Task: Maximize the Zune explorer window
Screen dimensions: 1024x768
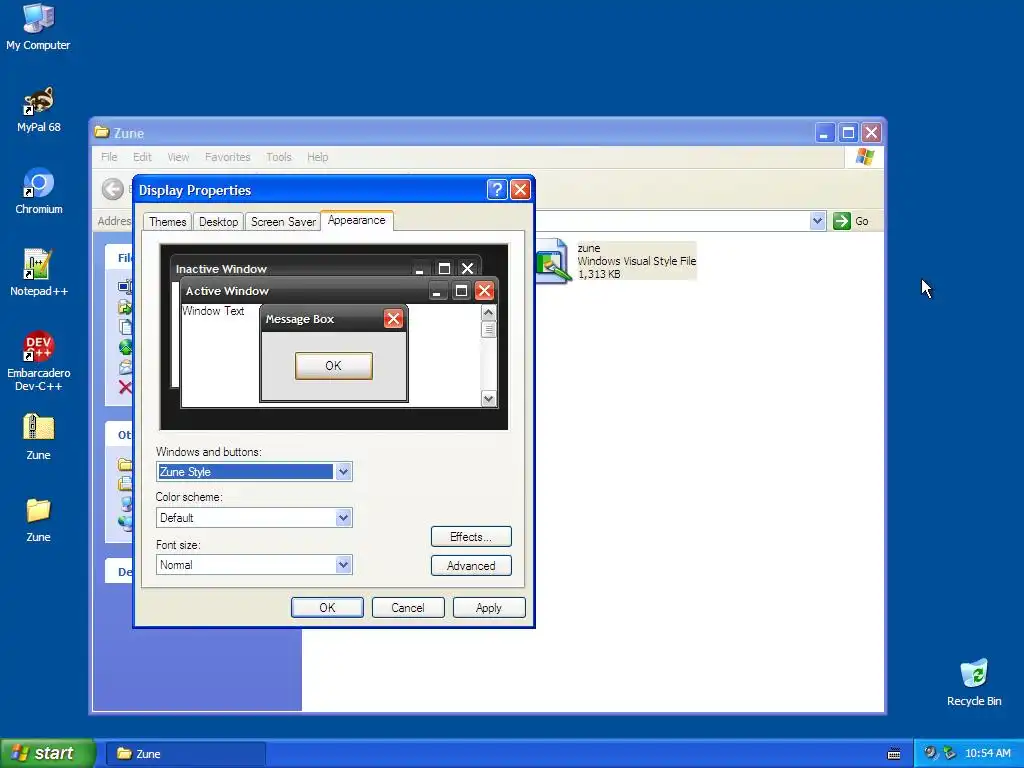Action: (x=848, y=133)
